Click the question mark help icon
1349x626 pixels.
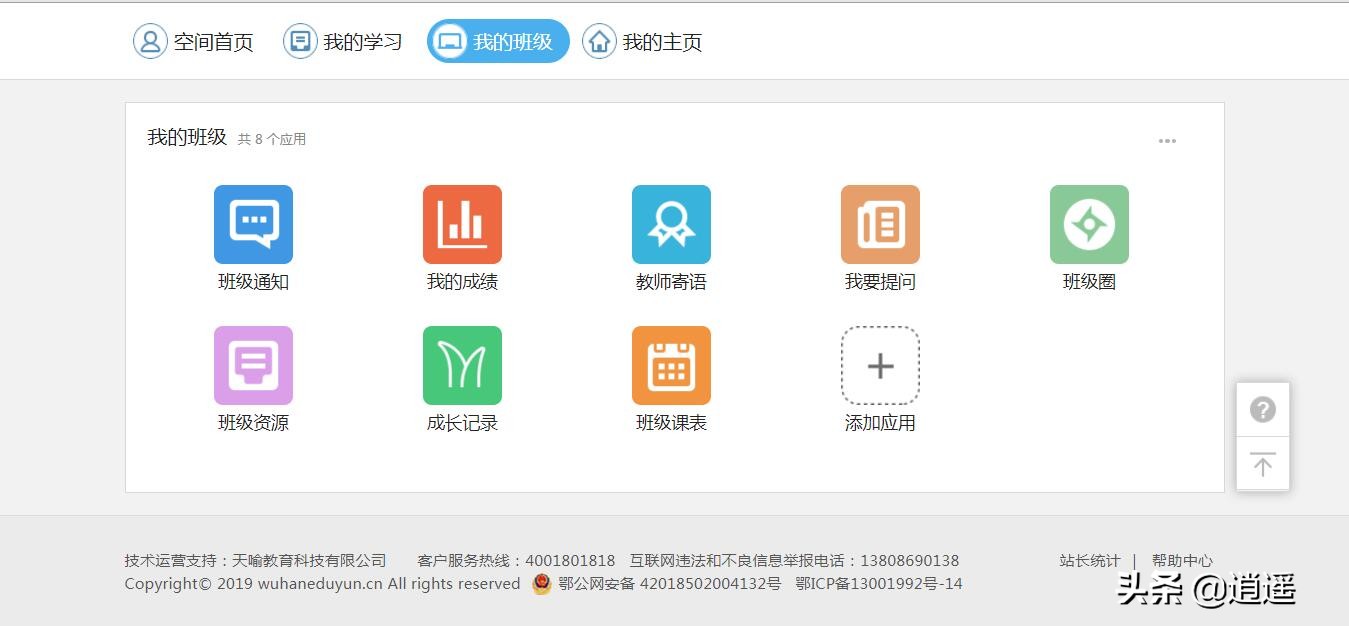coord(1262,409)
